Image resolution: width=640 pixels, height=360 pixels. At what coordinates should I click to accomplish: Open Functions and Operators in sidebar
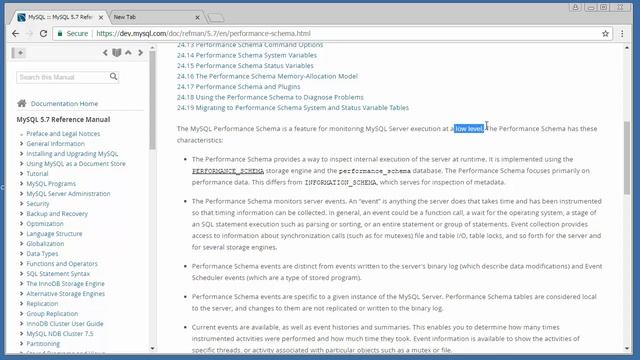point(62,264)
